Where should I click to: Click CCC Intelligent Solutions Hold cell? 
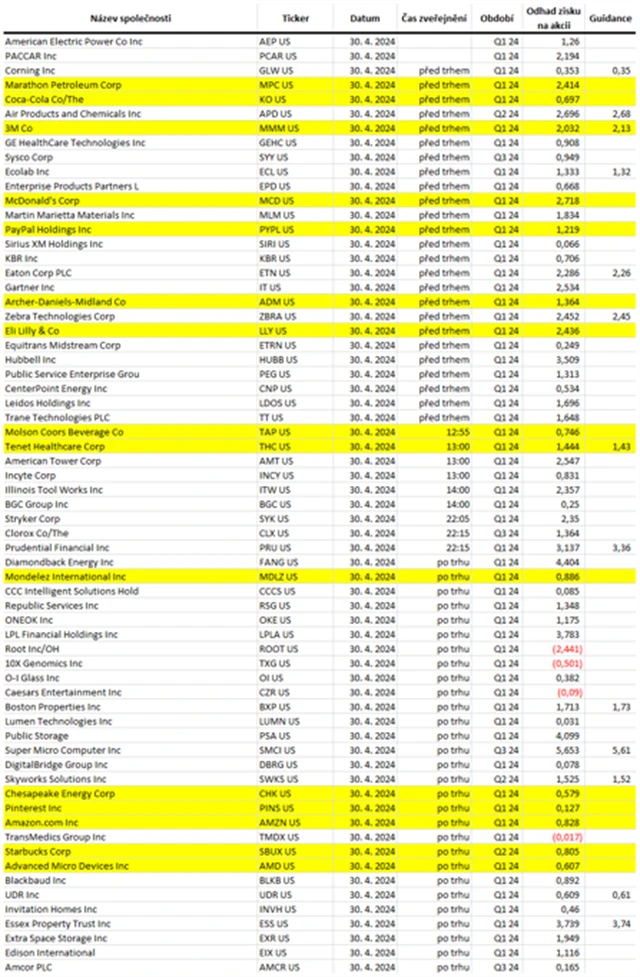click(x=72, y=591)
